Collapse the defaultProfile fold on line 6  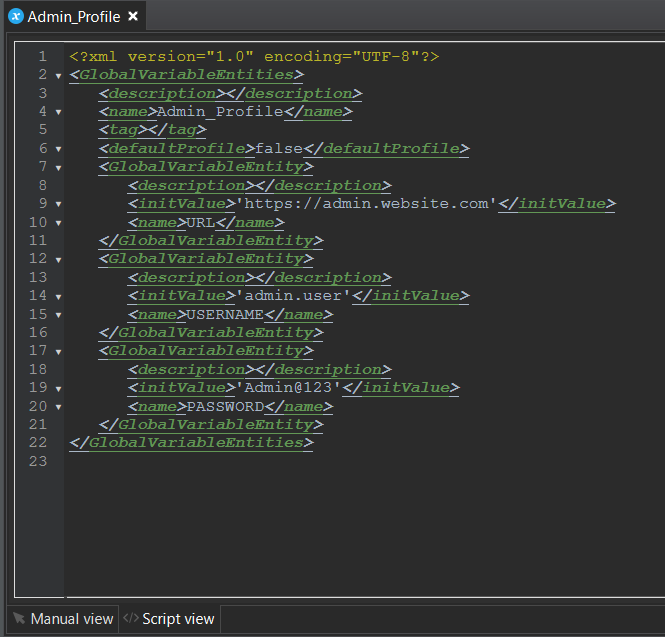coord(58,149)
